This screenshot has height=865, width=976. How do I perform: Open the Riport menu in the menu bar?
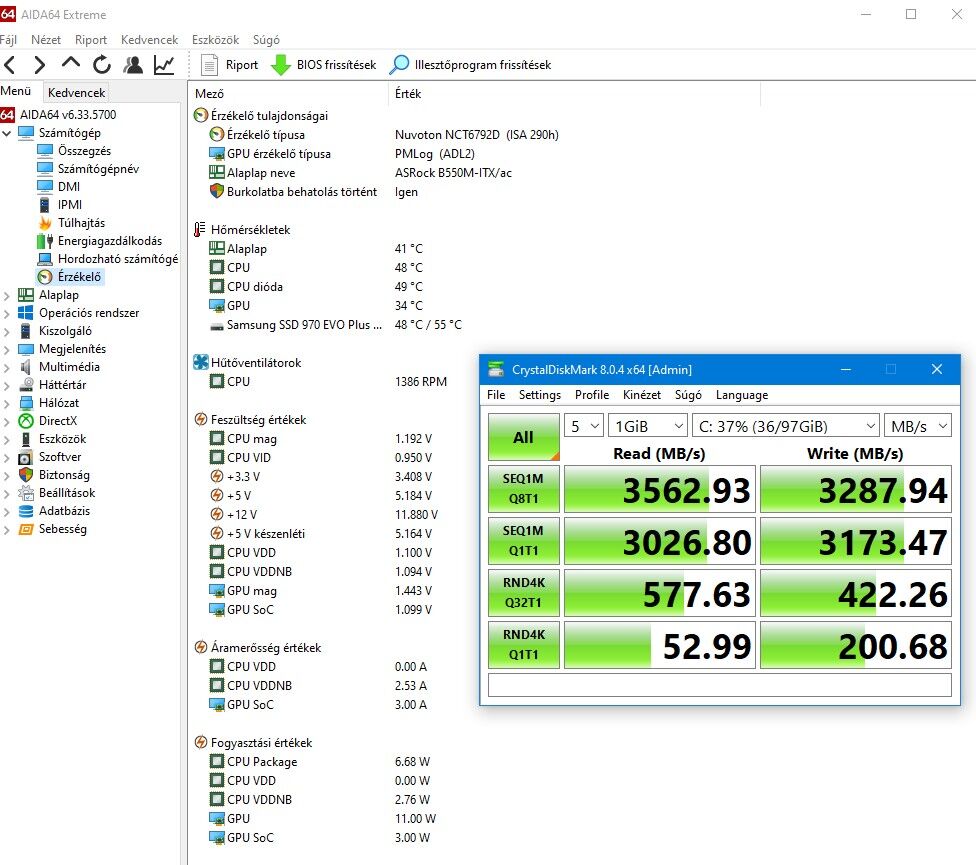coord(91,40)
